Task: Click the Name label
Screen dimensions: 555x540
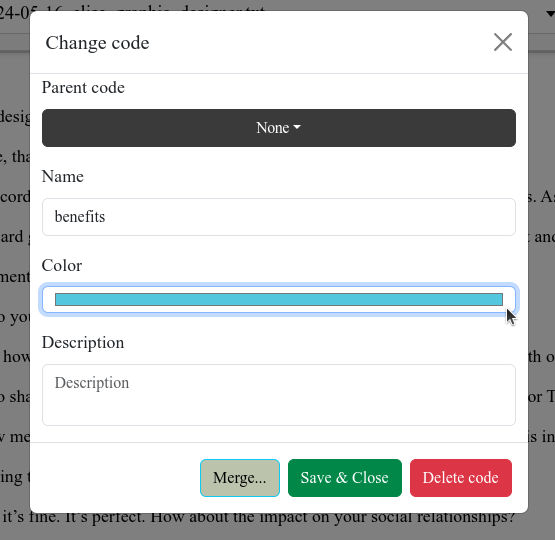Action: [x=63, y=176]
